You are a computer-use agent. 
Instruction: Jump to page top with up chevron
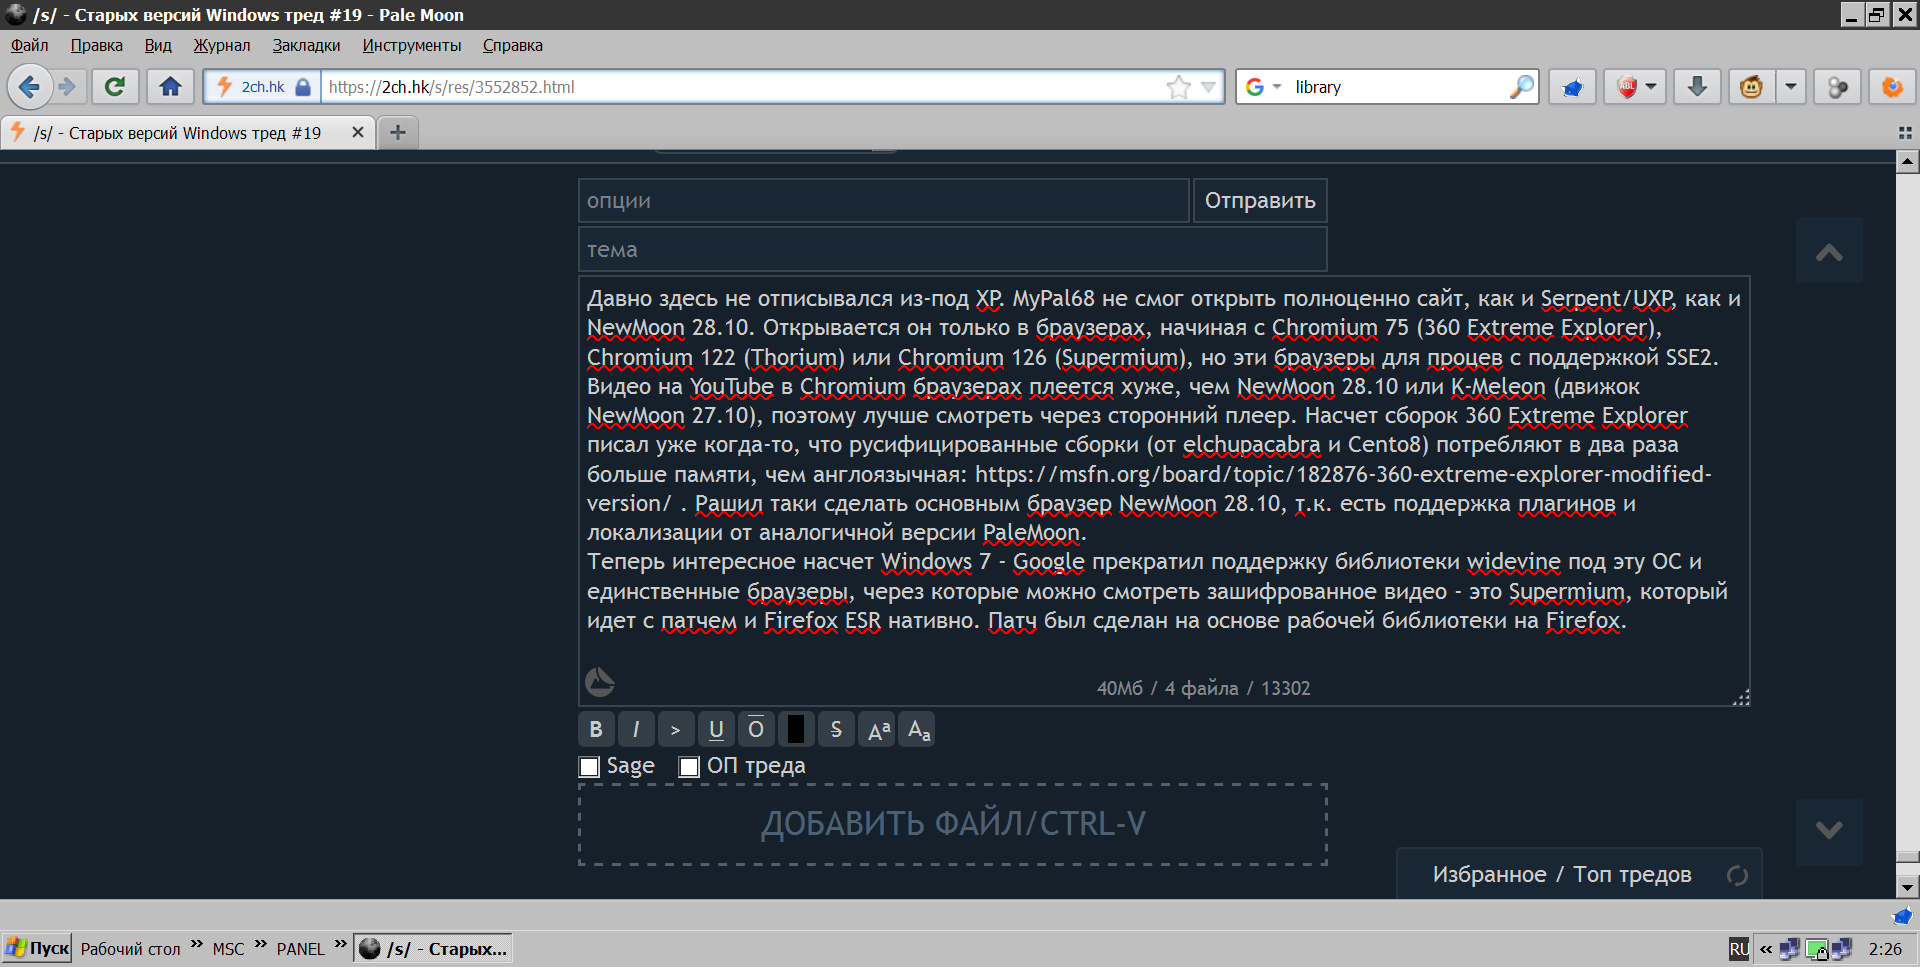pos(1829,251)
